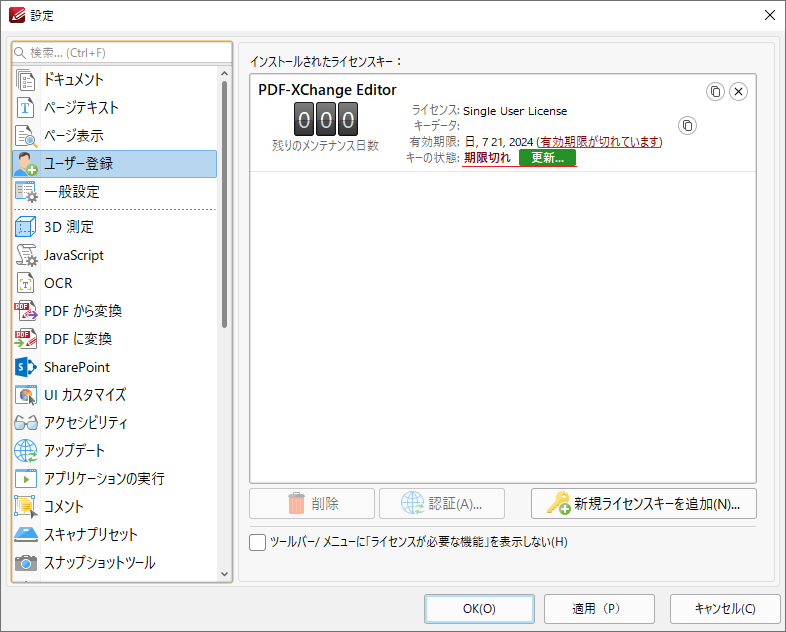
Task: Open the アップデート globe icon
Action: click(26, 451)
